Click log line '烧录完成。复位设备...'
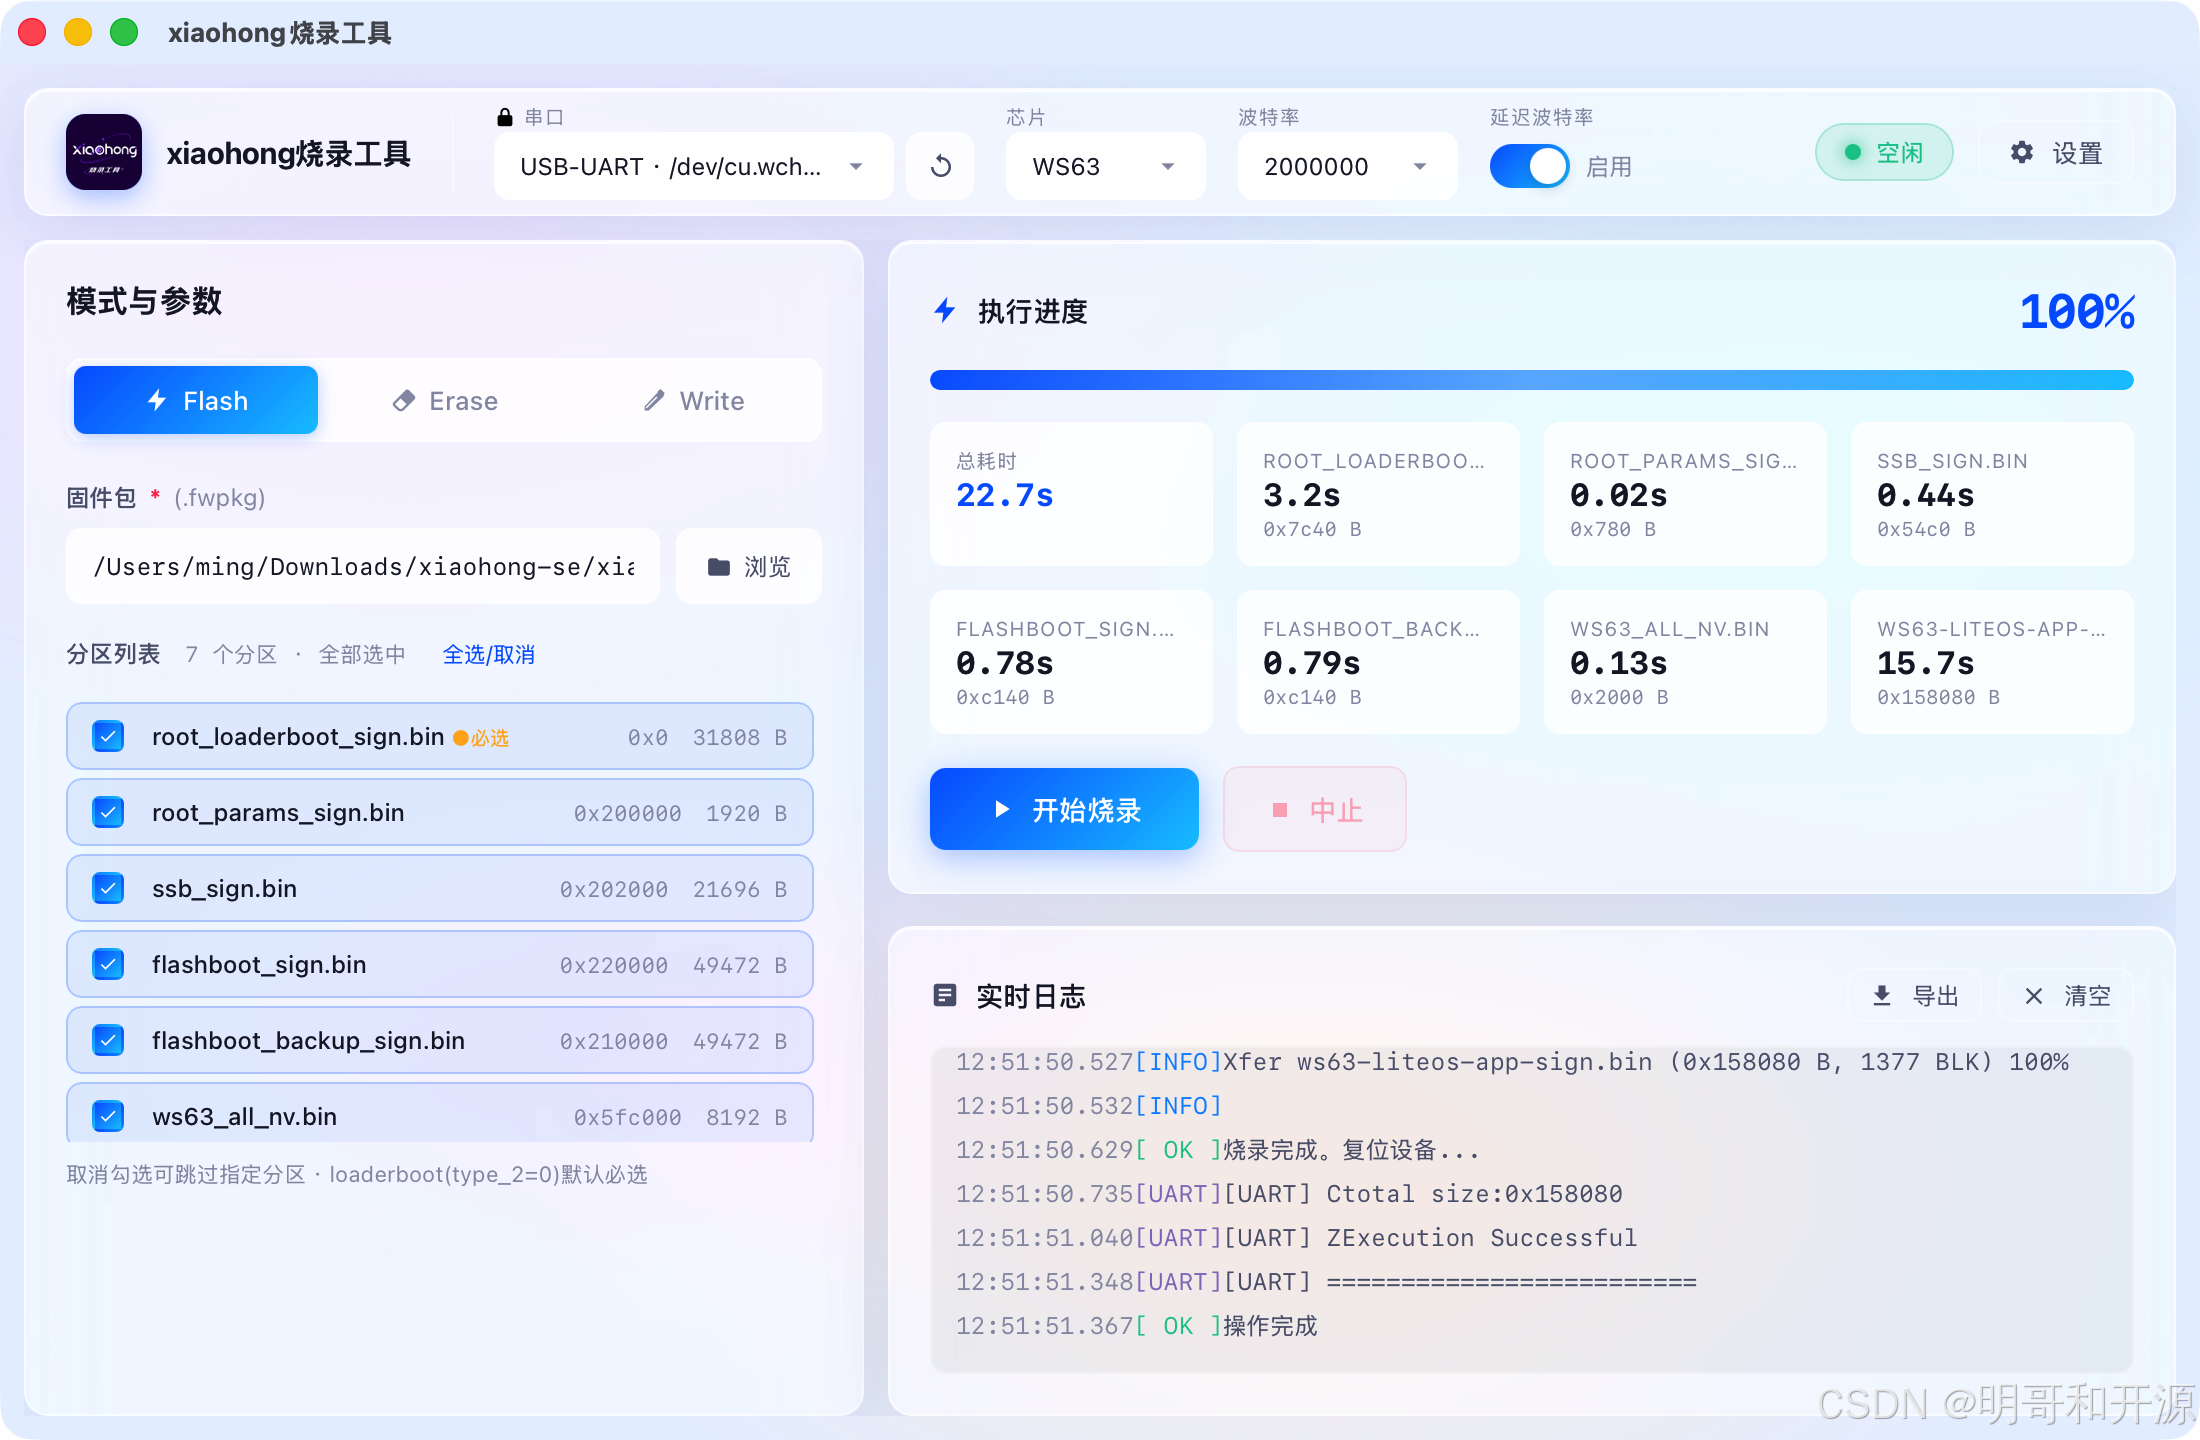 point(1217,1150)
